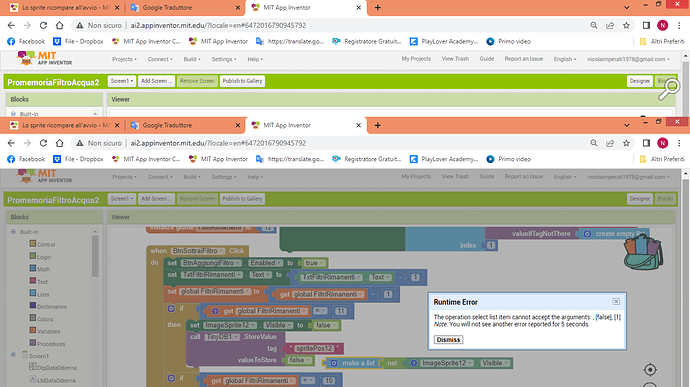Dismiss the Runtime Error dialog
Screen dimensions: 690x387
(448, 339)
